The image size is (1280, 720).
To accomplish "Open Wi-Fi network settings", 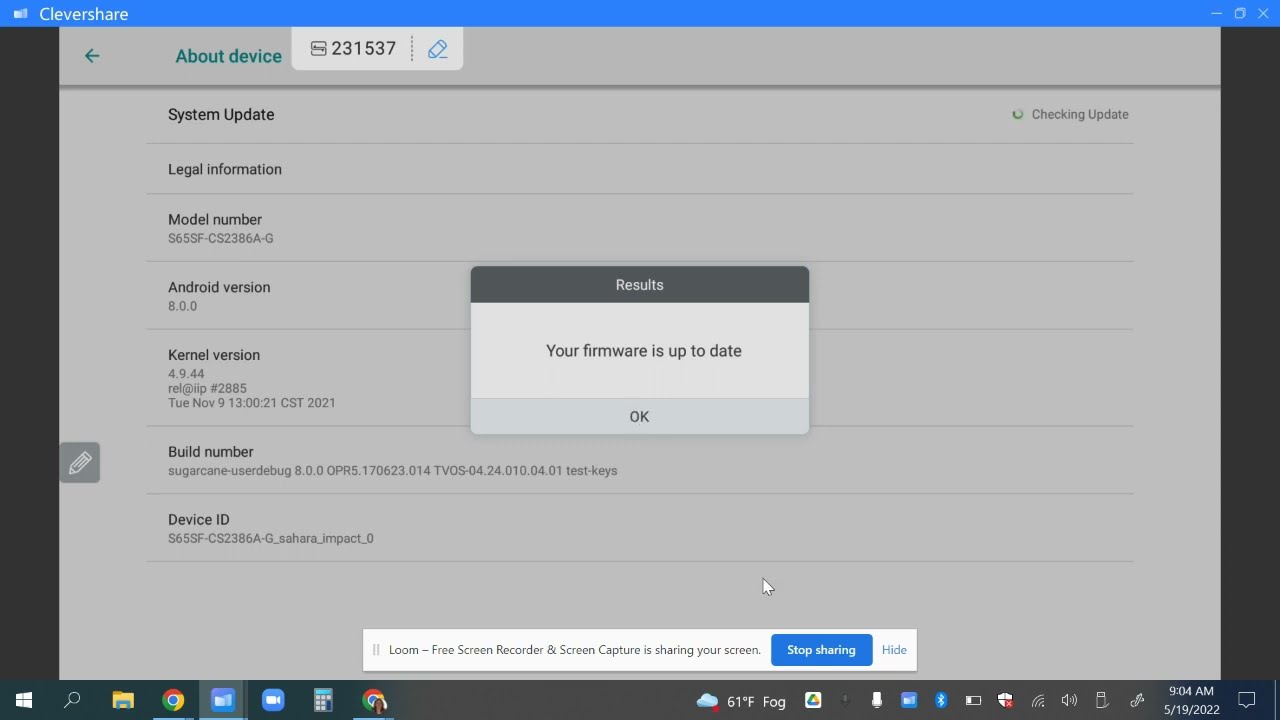I will (1038, 701).
